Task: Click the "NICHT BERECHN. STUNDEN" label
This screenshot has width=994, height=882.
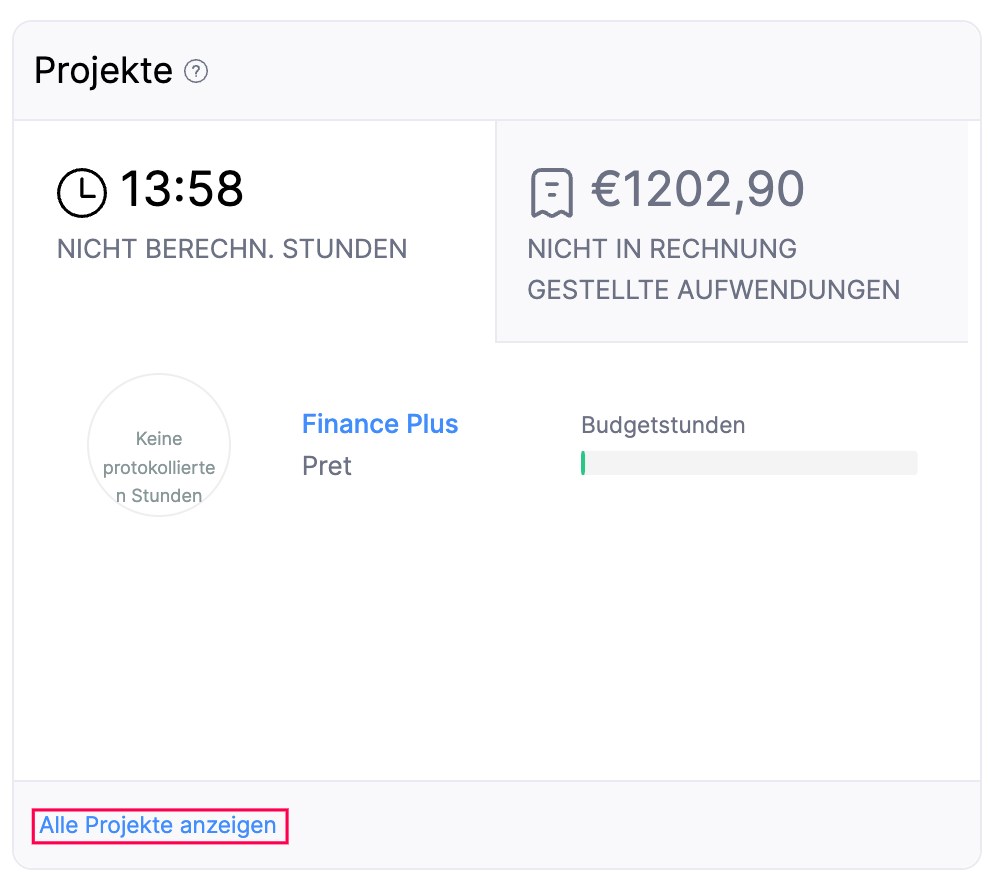Action: coord(232,249)
